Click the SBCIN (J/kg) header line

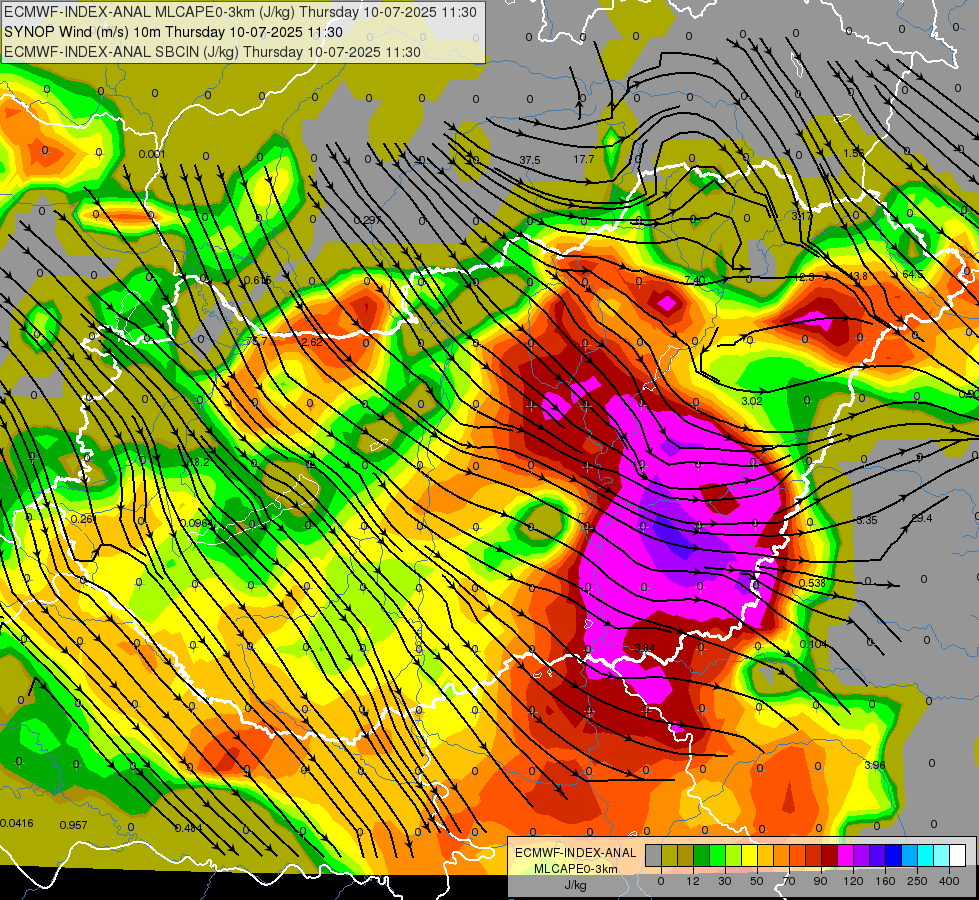coord(212,52)
